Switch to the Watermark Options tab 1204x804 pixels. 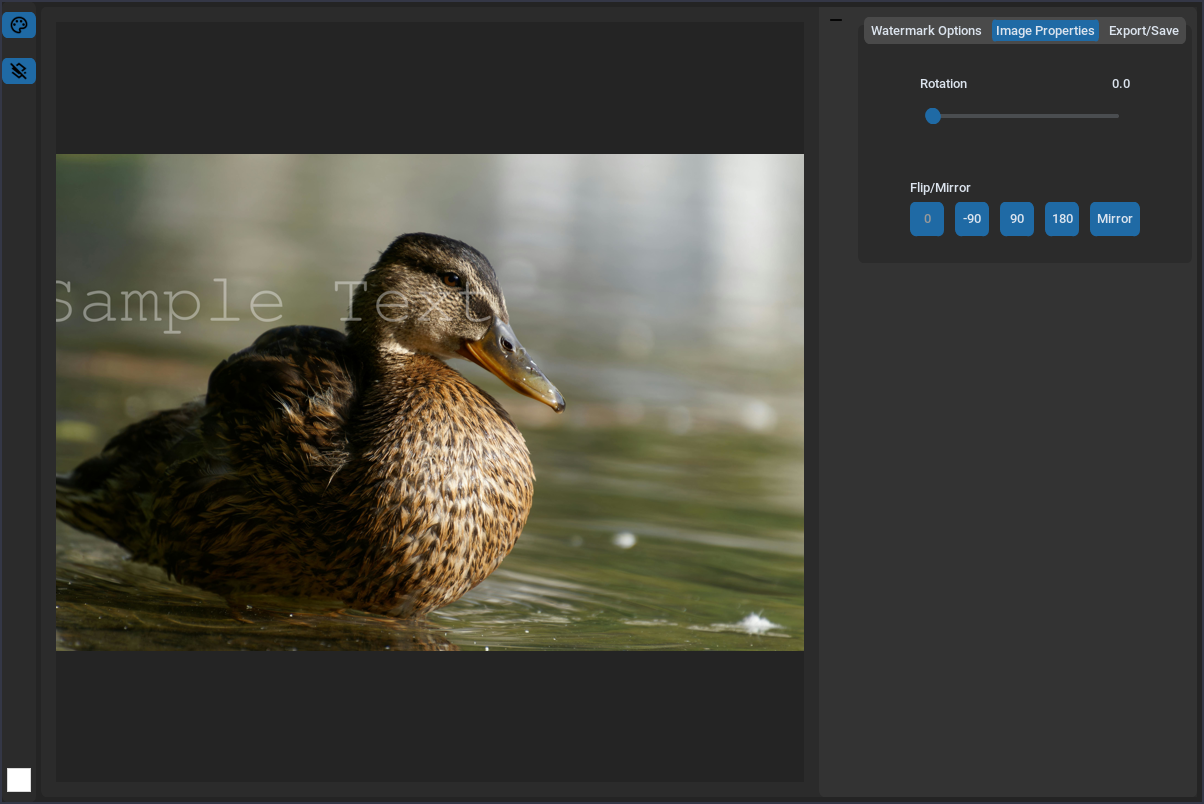[926, 31]
